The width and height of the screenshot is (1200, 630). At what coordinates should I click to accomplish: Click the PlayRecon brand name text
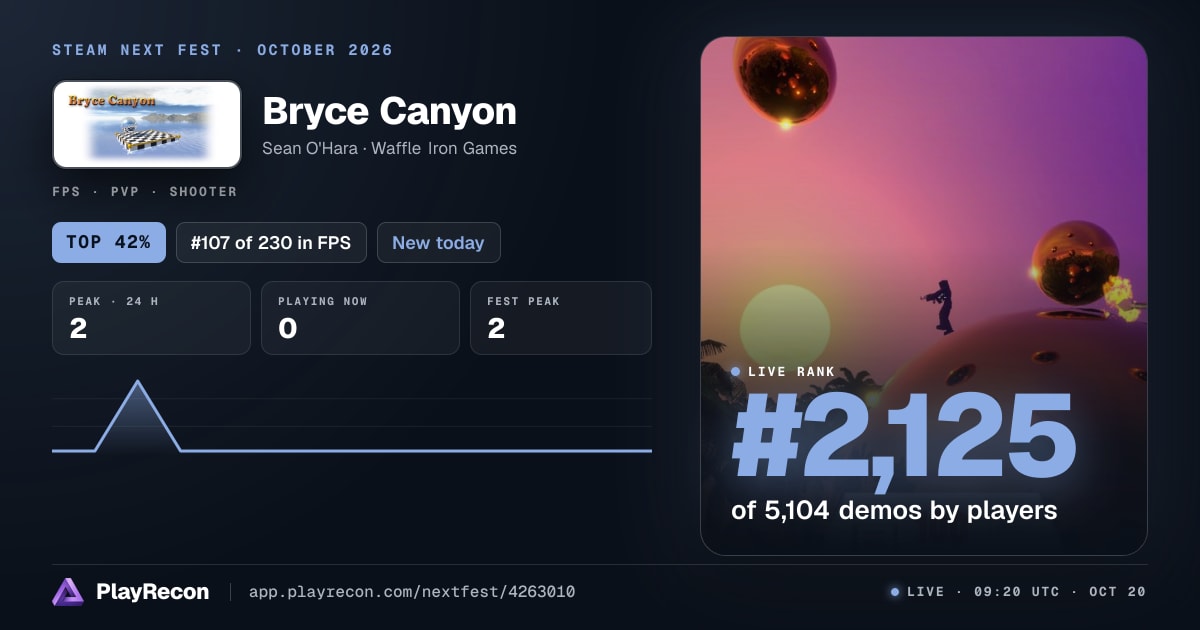pos(152,592)
